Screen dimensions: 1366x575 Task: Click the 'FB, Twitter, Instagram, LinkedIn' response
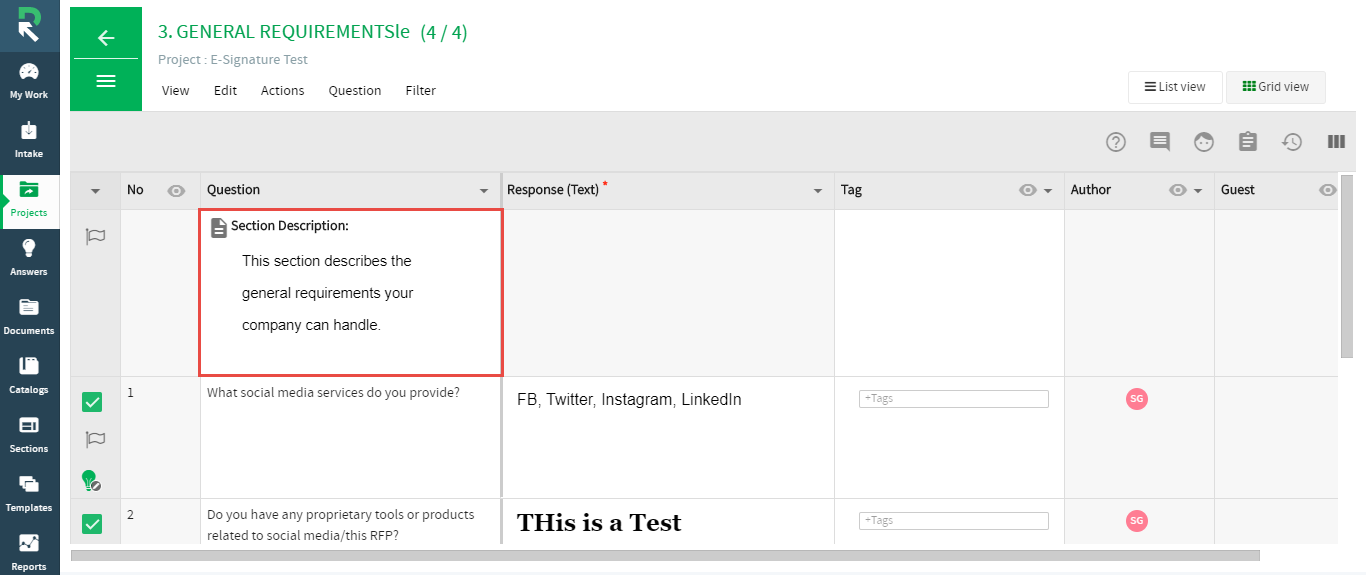(629, 400)
